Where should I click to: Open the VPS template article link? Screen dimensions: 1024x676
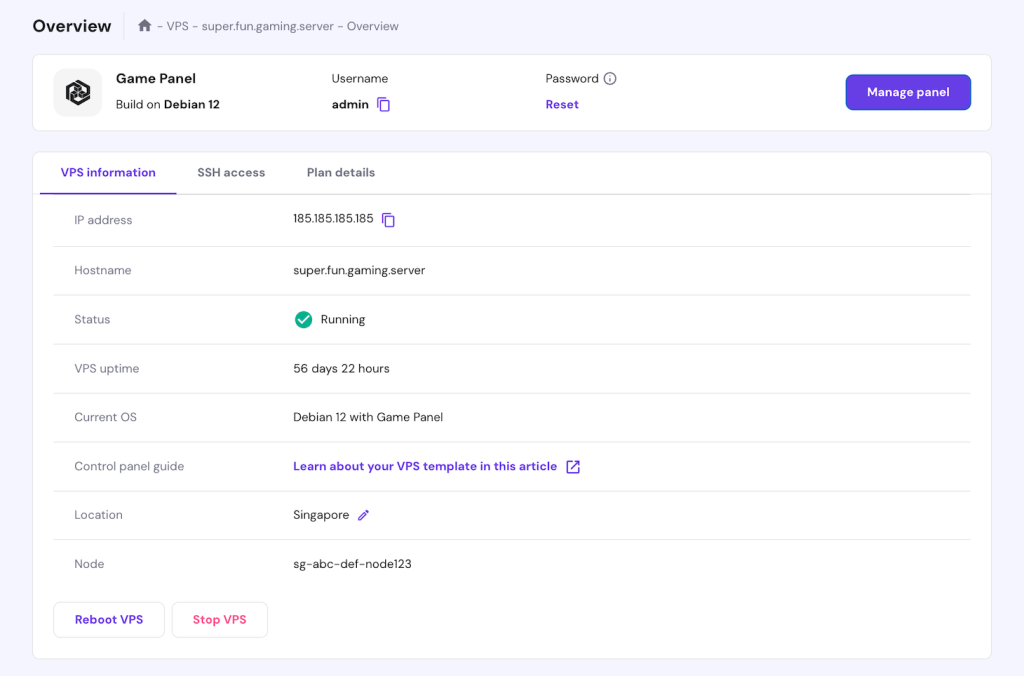pos(424,466)
